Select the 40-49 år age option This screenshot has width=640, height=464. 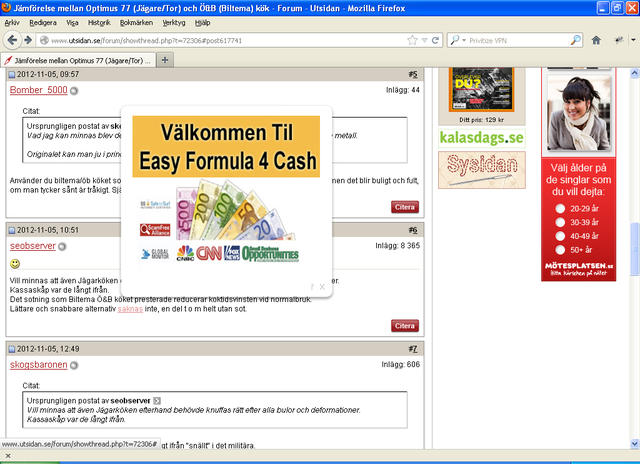pyautogui.click(x=560, y=236)
